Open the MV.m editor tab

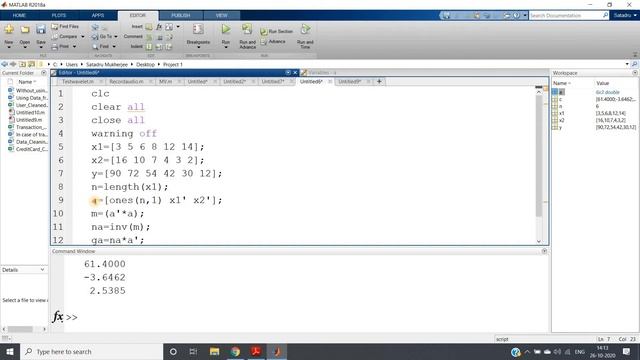(x=165, y=82)
